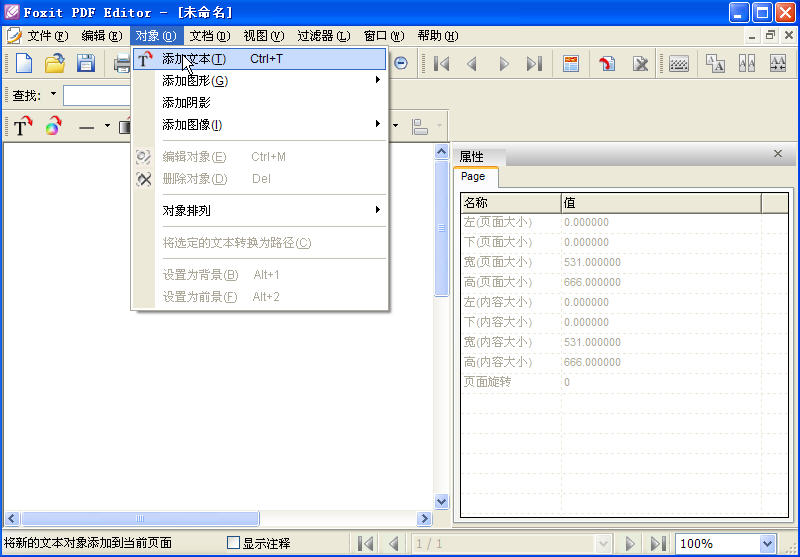
Task: Minimize the inner document window
Action: point(752,36)
